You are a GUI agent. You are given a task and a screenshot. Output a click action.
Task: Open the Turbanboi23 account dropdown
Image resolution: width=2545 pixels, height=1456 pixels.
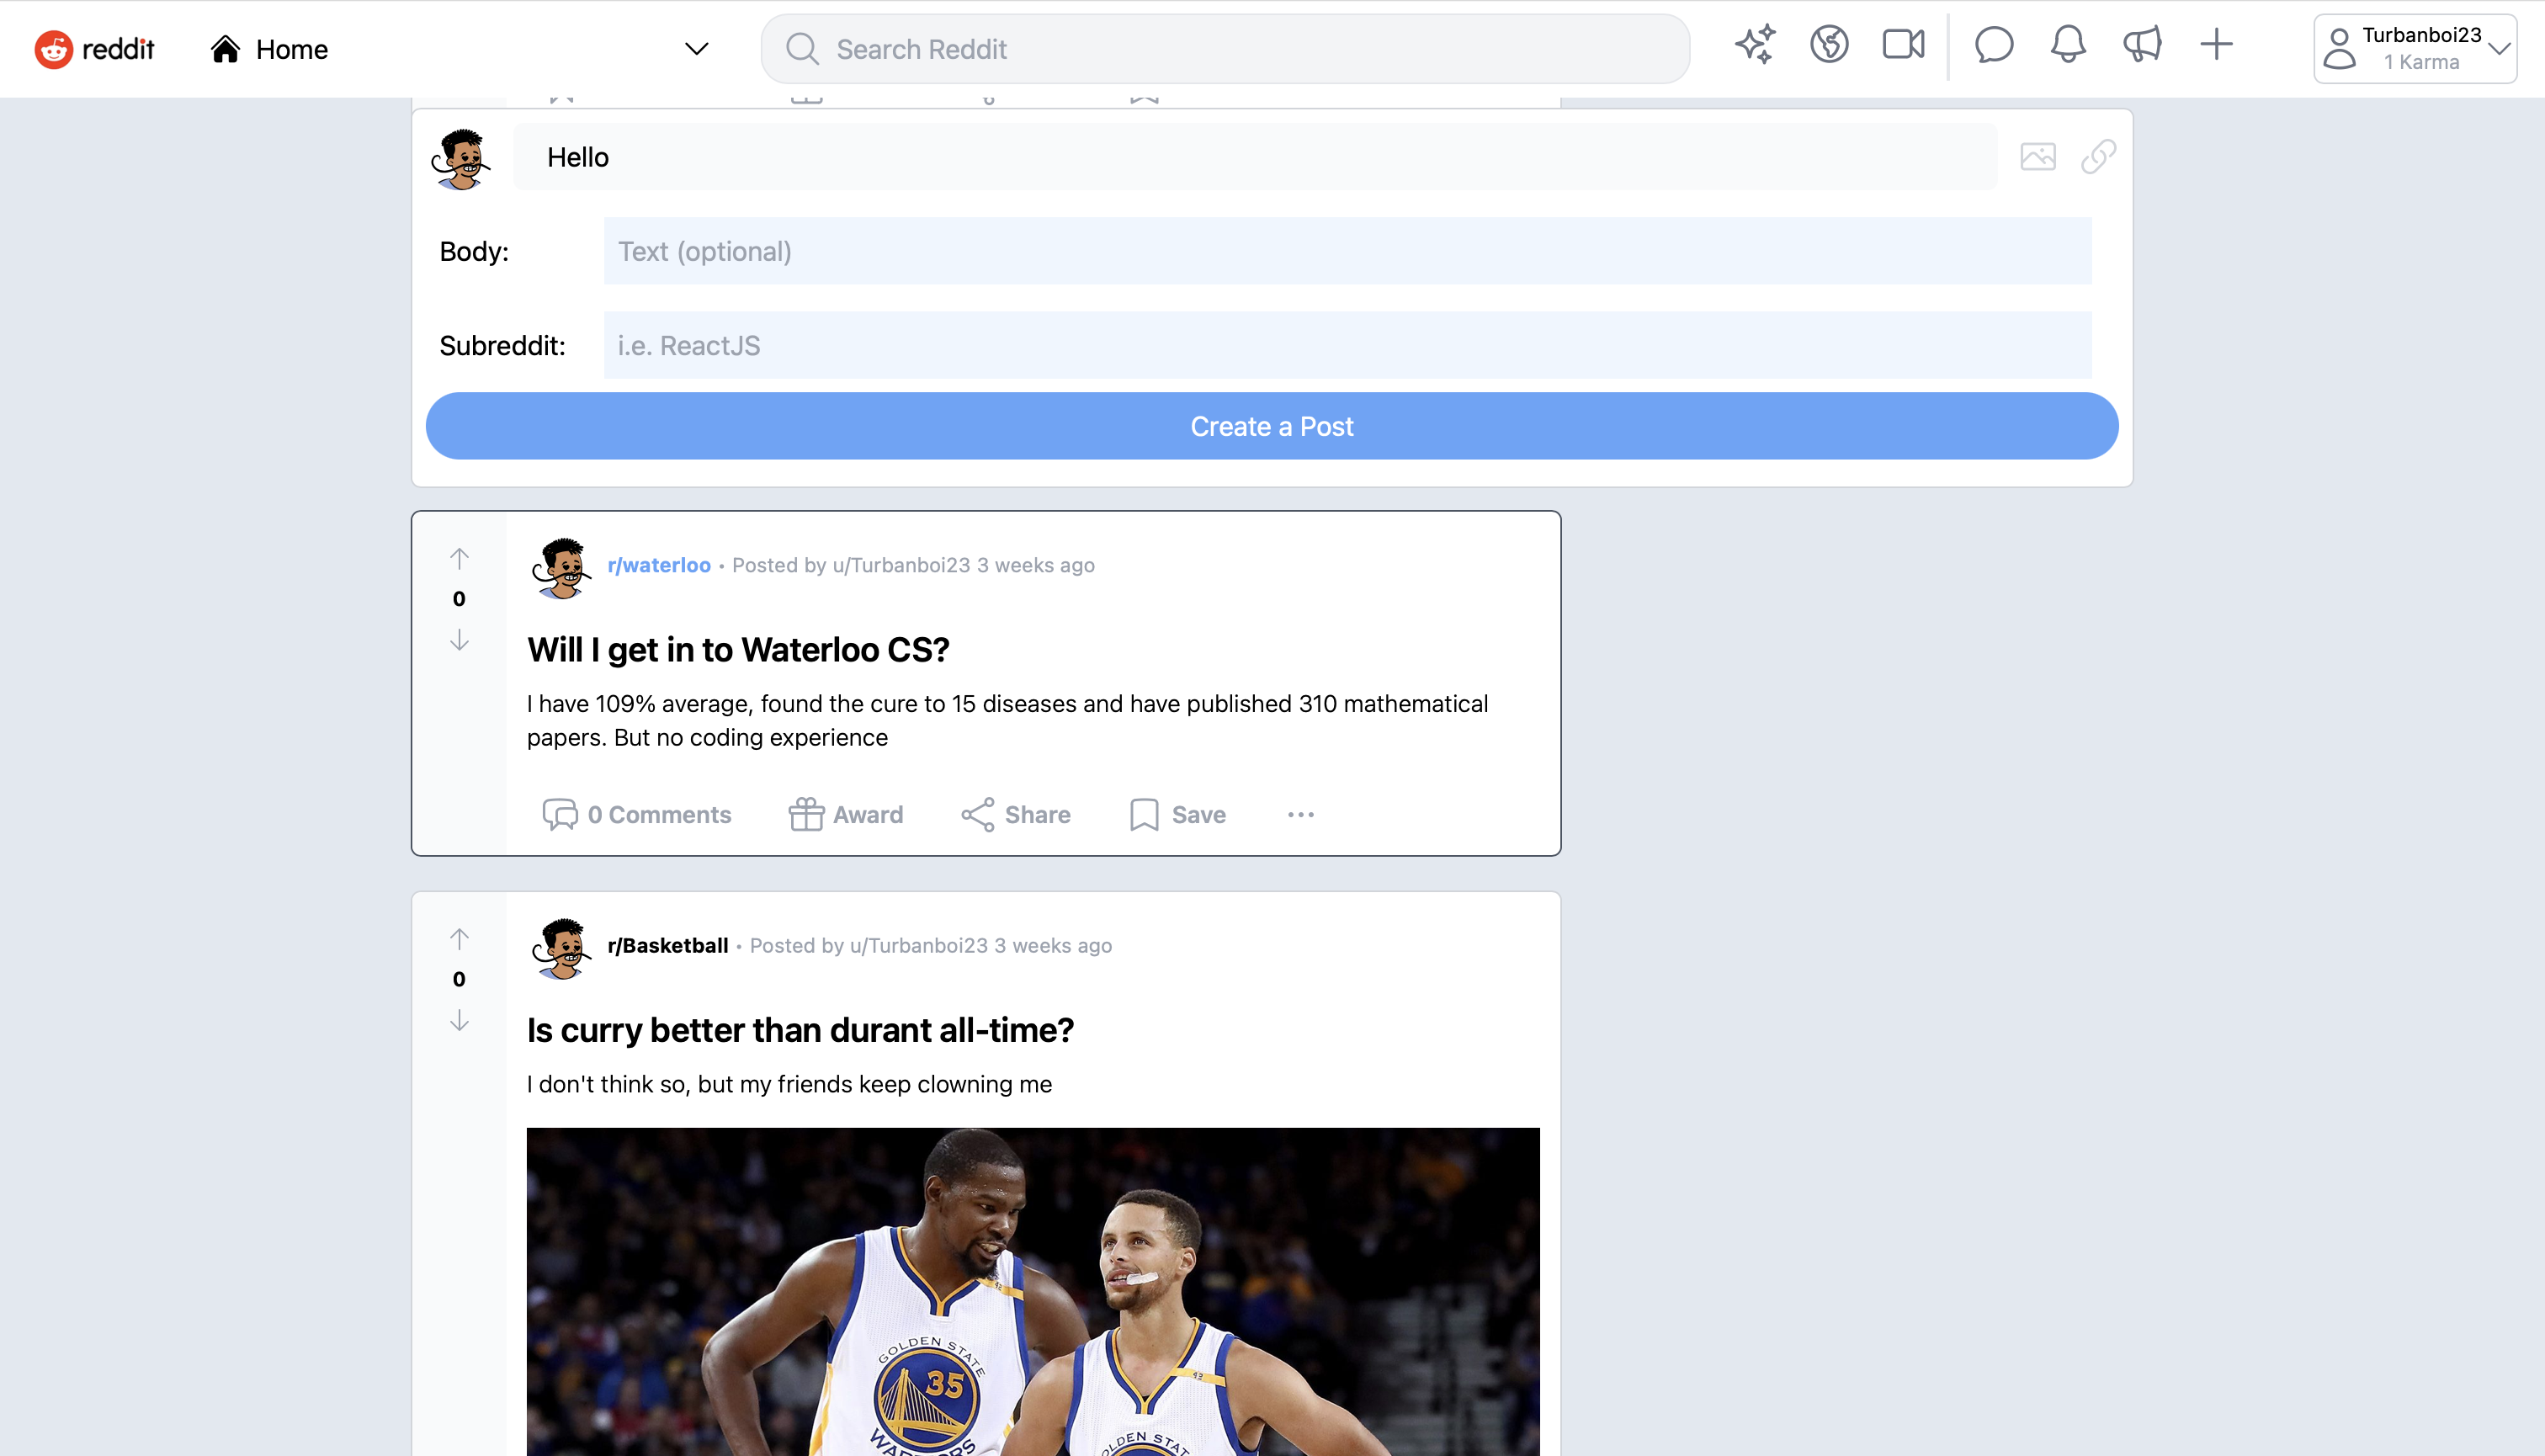point(2414,48)
